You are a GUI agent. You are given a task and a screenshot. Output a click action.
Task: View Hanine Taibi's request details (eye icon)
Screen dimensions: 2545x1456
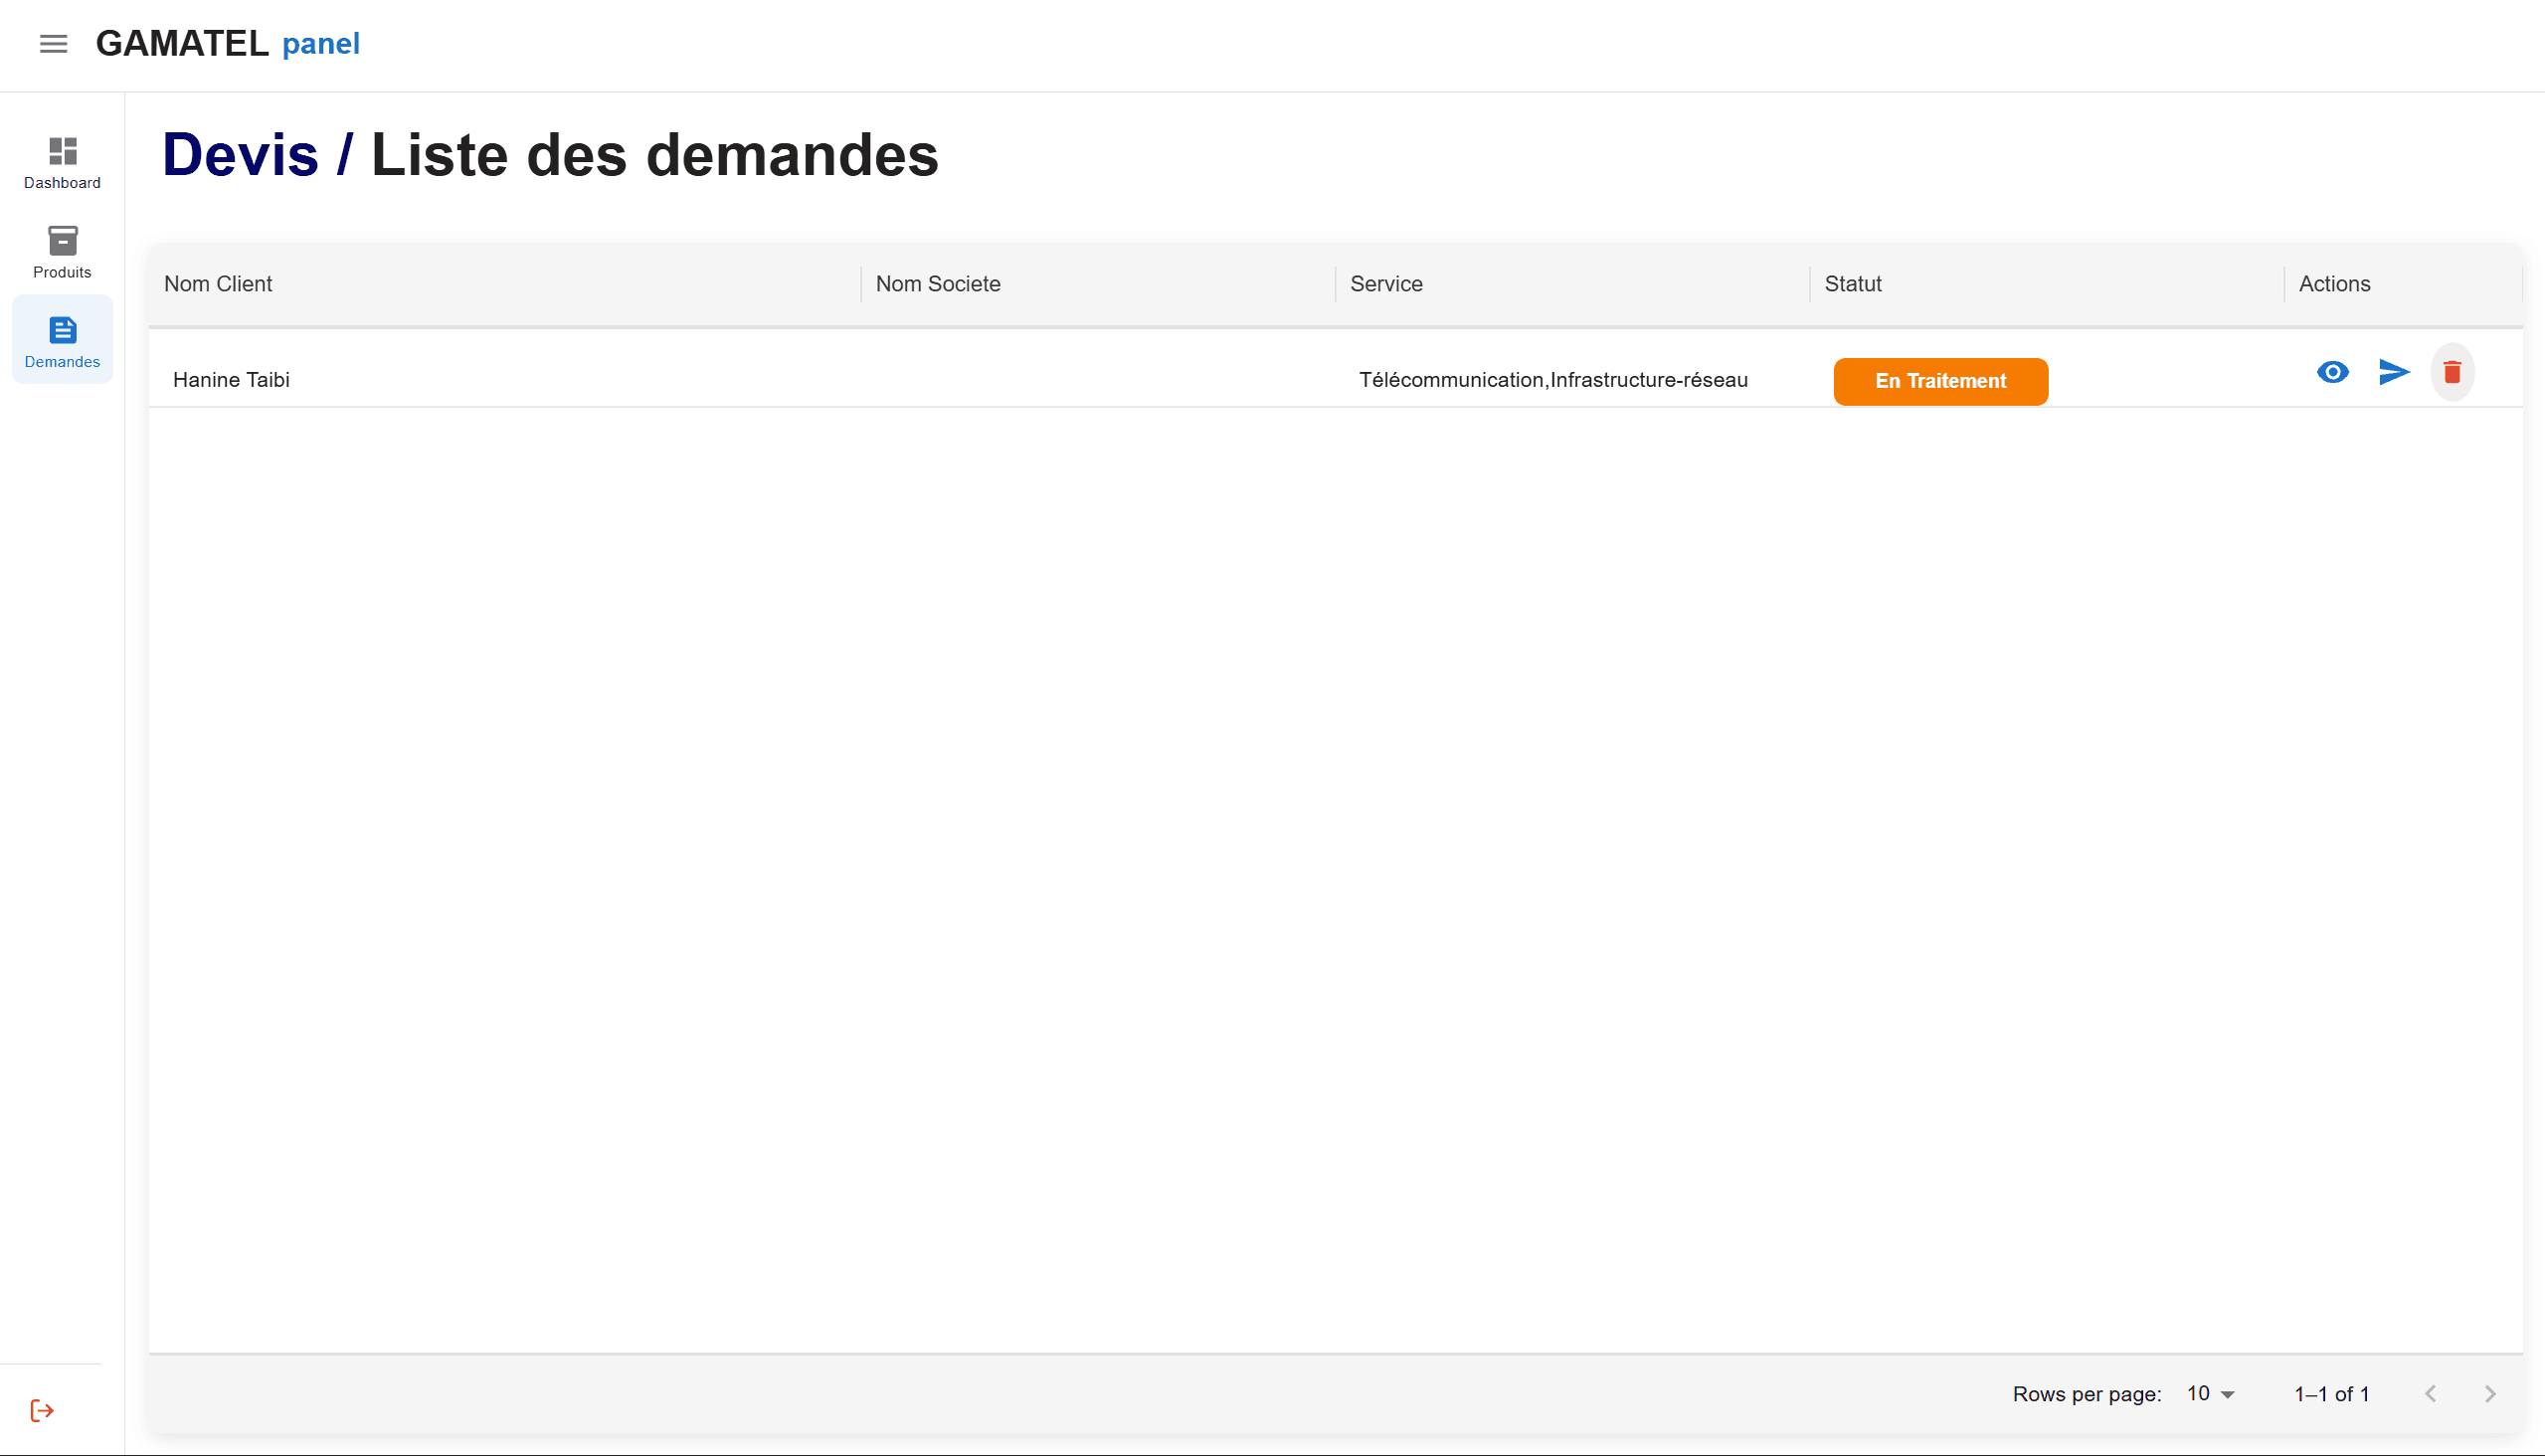click(2332, 372)
